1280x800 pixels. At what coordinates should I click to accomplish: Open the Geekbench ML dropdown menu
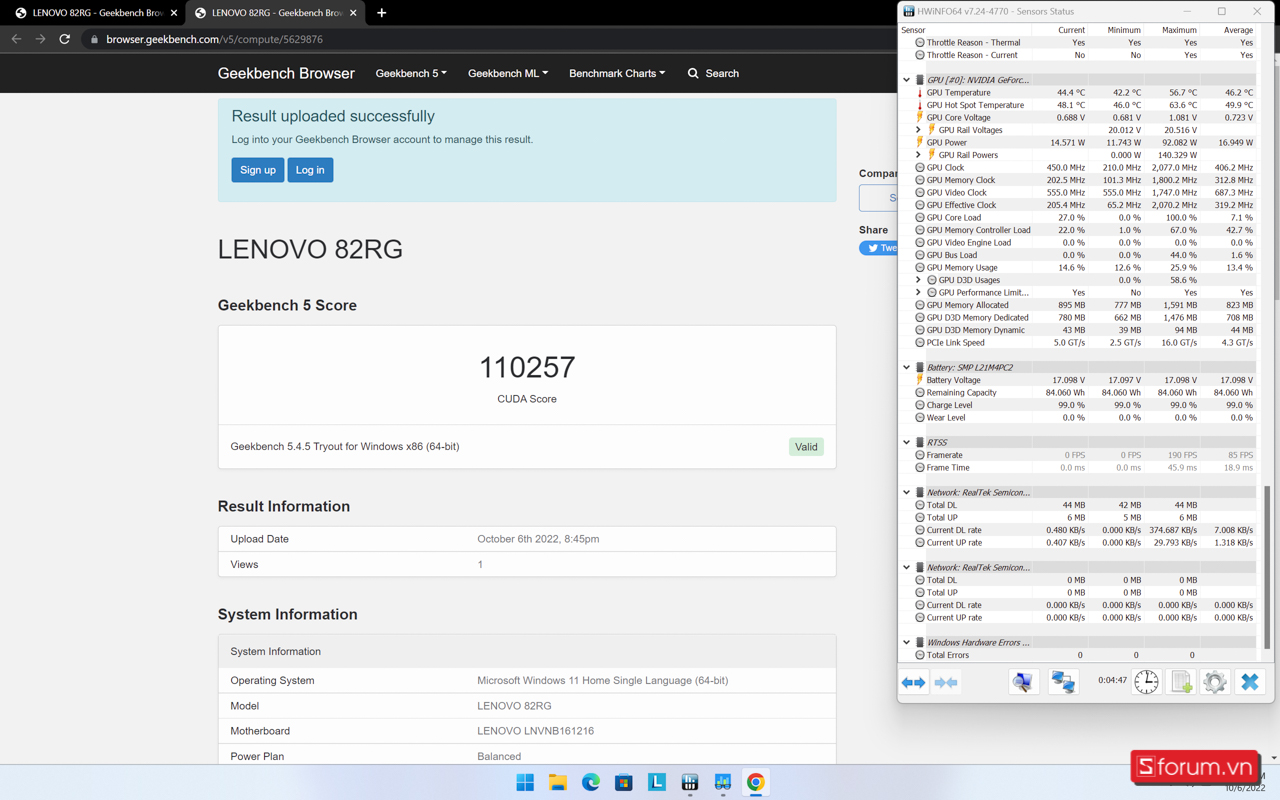click(508, 73)
